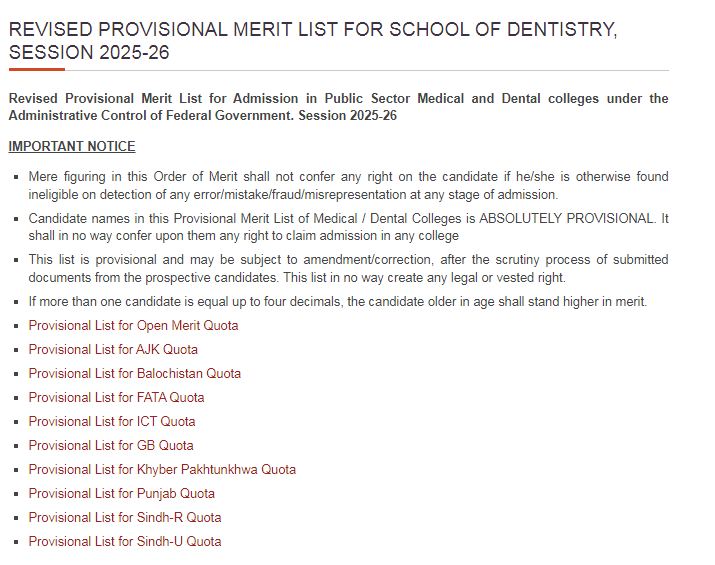Click the notice about candidates equal to four decimals

pos(338,301)
